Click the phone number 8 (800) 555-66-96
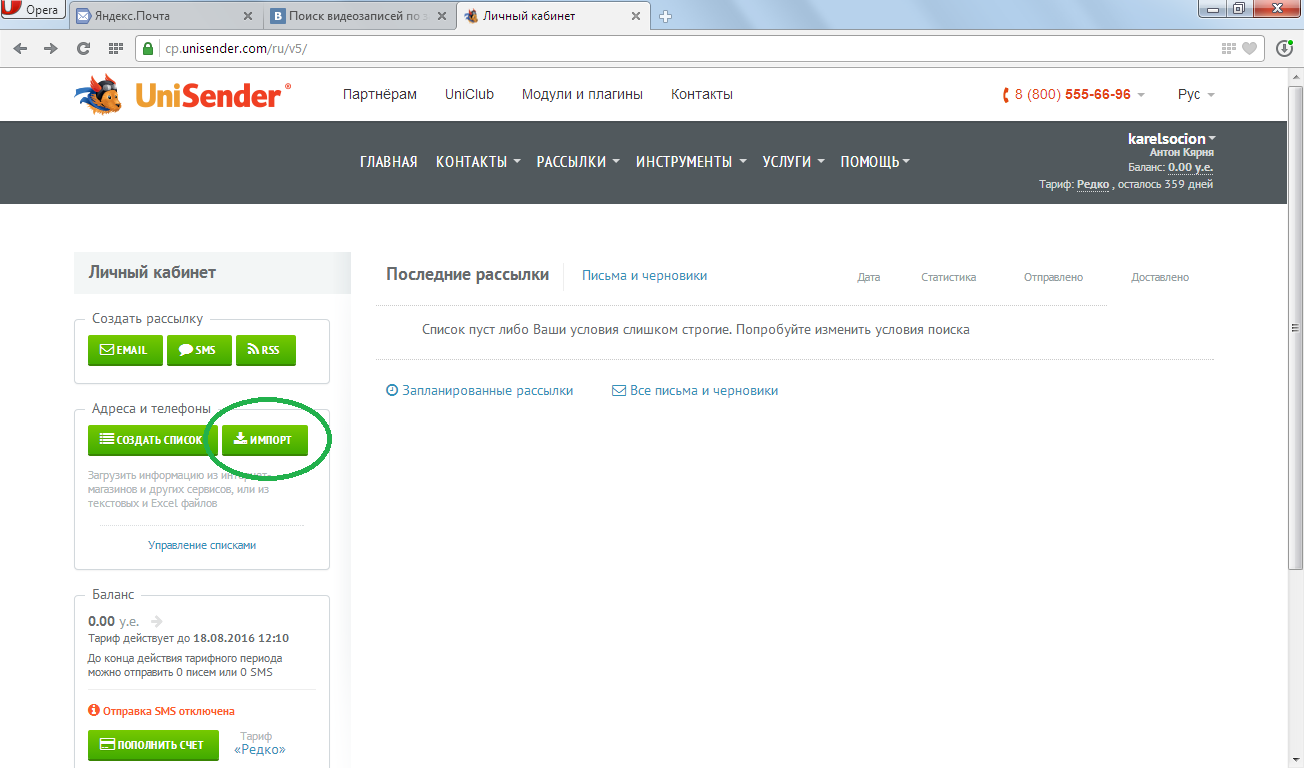The height and width of the screenshot is (768, 1304). pyautogui.click(x=1072, y=94)
